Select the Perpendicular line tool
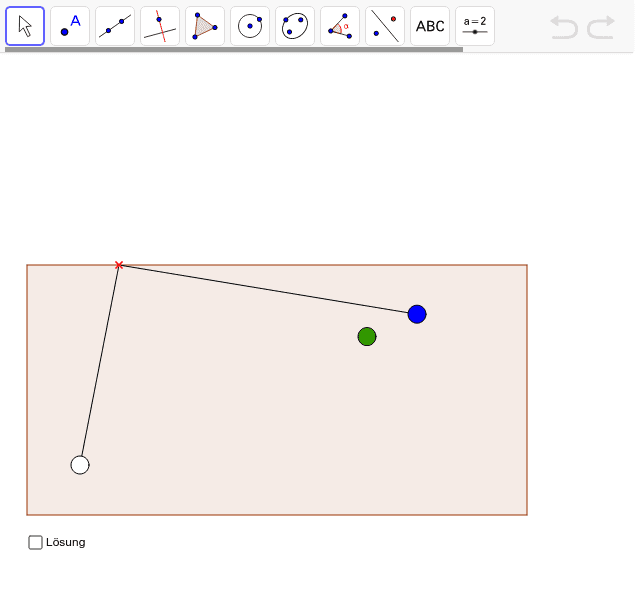Screen dimensions: 635x600 click(x=160, y=26)
